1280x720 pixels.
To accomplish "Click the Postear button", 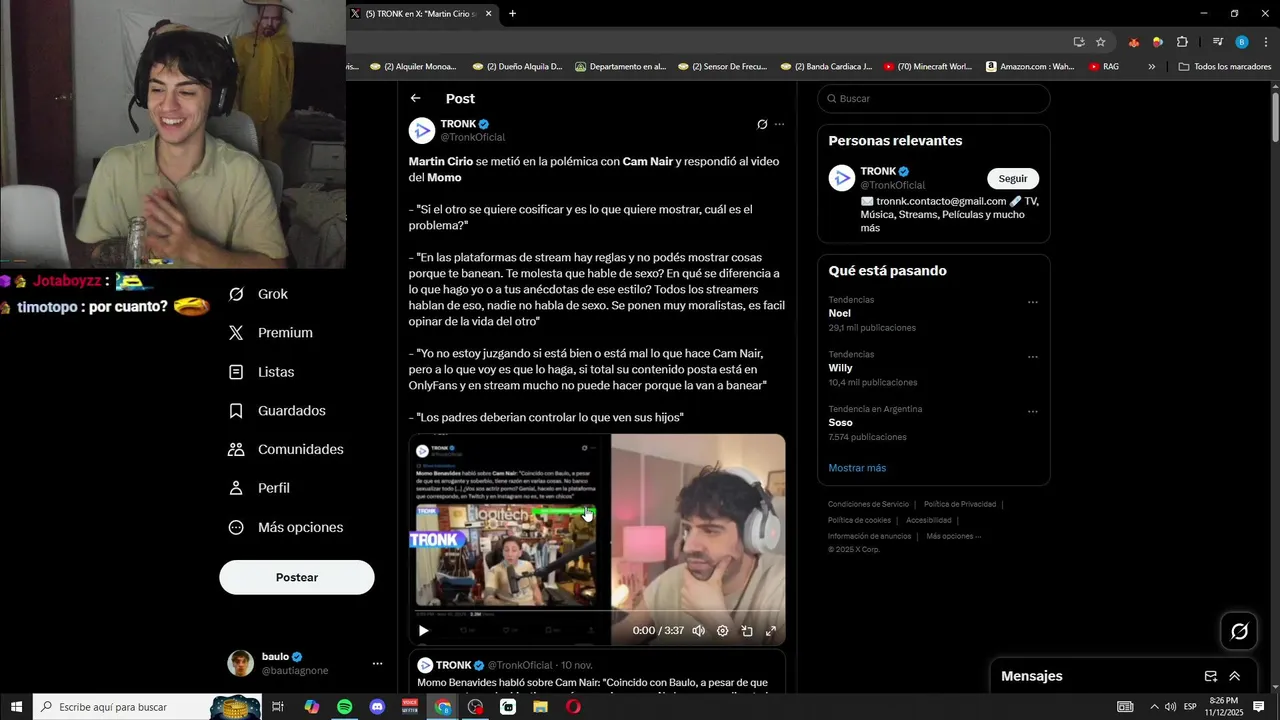I will point(297,577).
